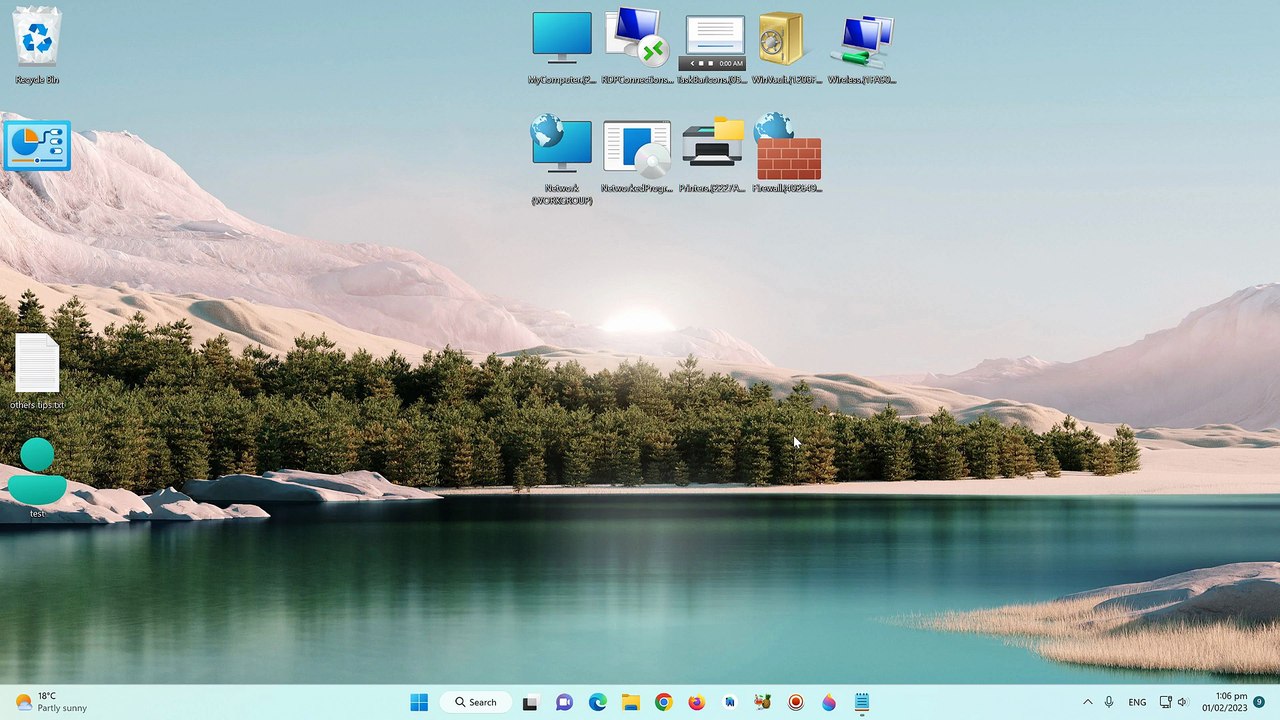Open the Recycle Bin desktop icon
1280x720 pixels.
37,46
